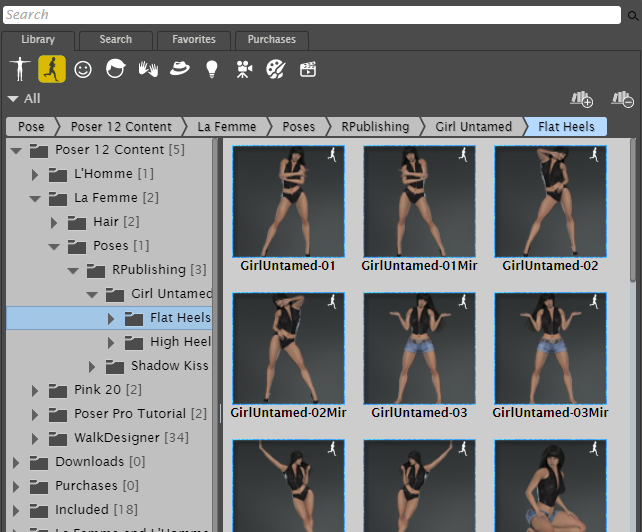Open the Materials palette category
The image size is (642, 532).
click(275, 69)
